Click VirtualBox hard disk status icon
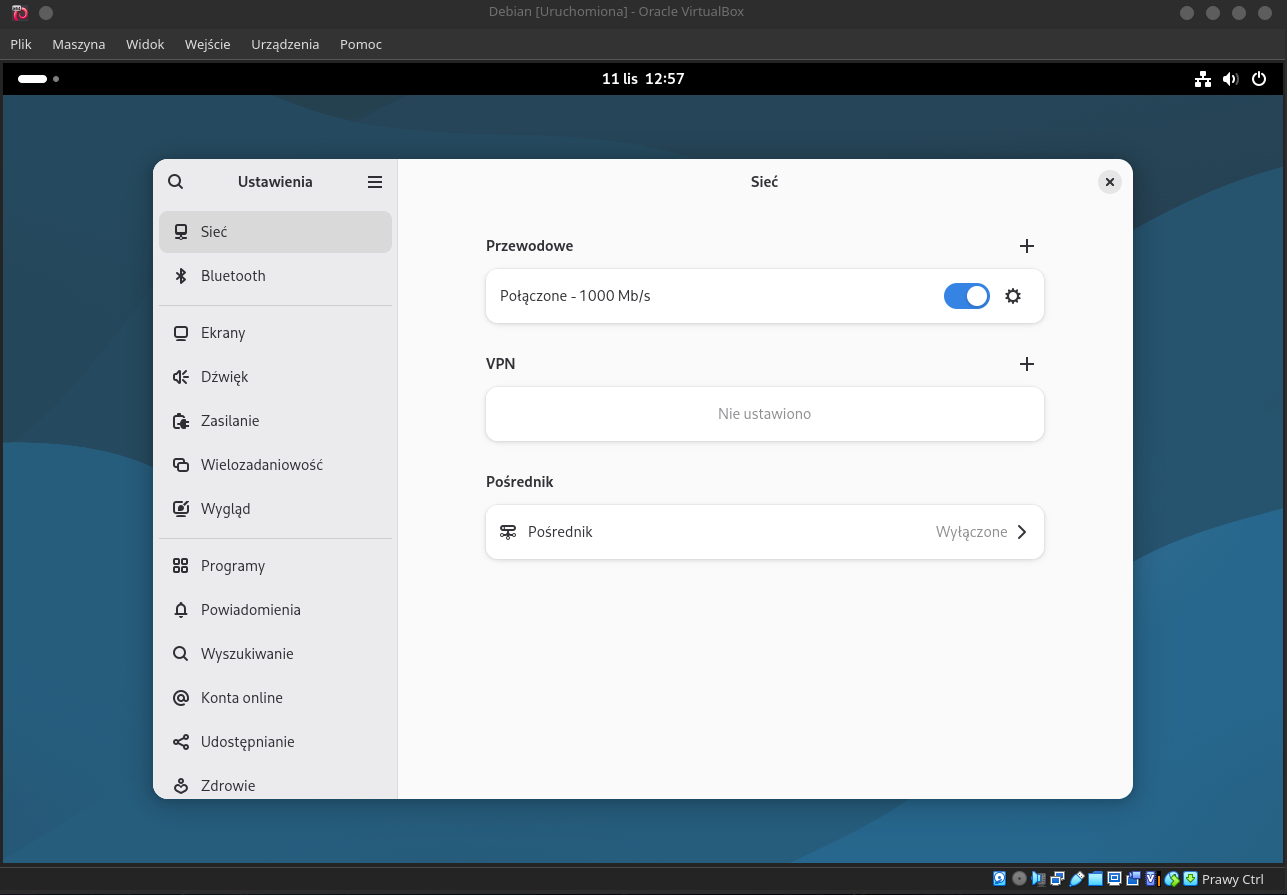This screenshot has width=1287, height=895. point(999,879)
